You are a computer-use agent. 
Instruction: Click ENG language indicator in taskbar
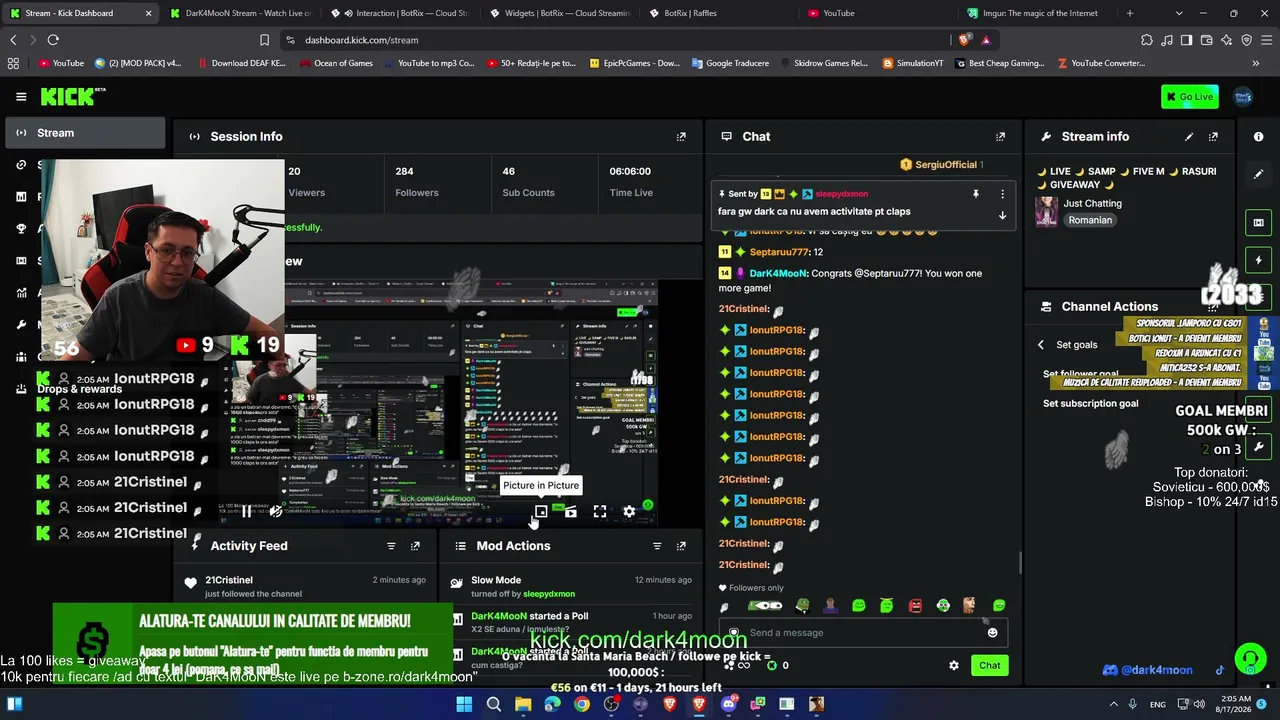click(1158, 704)
